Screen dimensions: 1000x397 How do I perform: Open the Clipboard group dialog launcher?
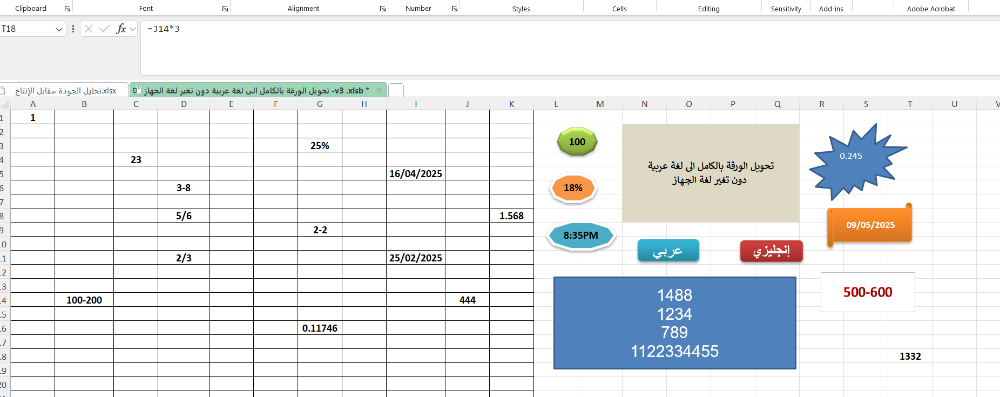[67, 9]
